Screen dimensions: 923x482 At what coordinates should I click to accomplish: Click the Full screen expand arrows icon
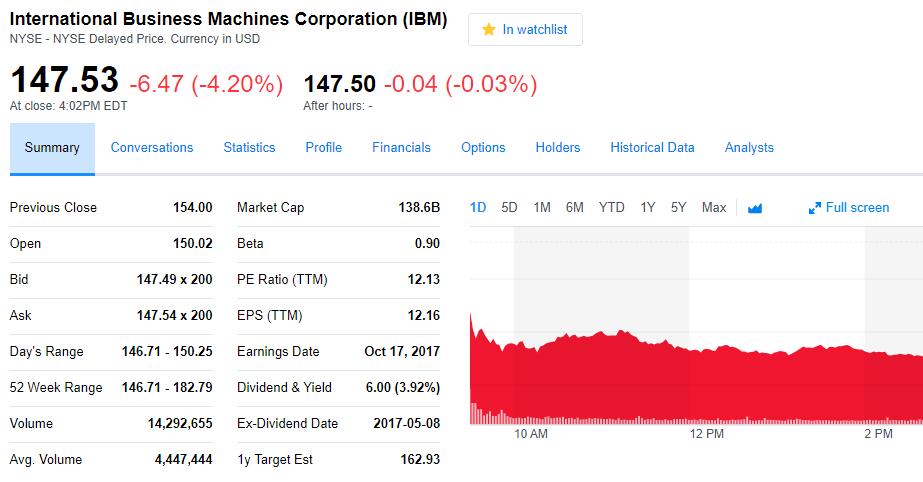tap(815, 208)
